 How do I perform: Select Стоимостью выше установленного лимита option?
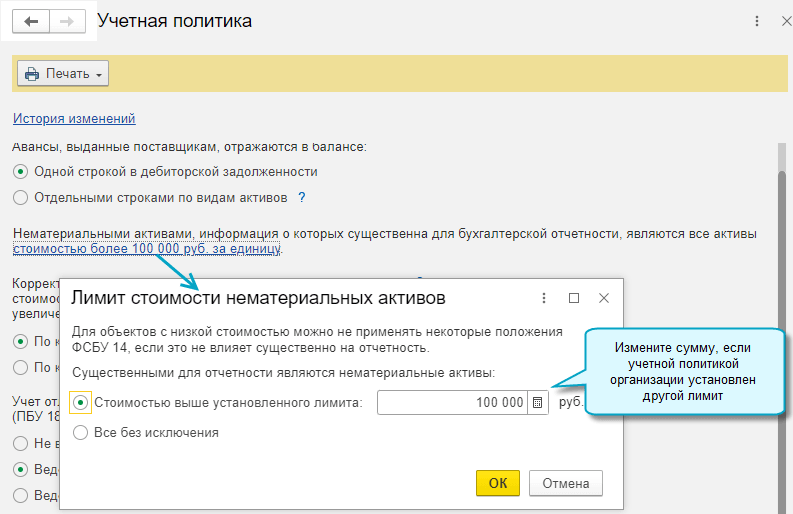click(82, 402)
